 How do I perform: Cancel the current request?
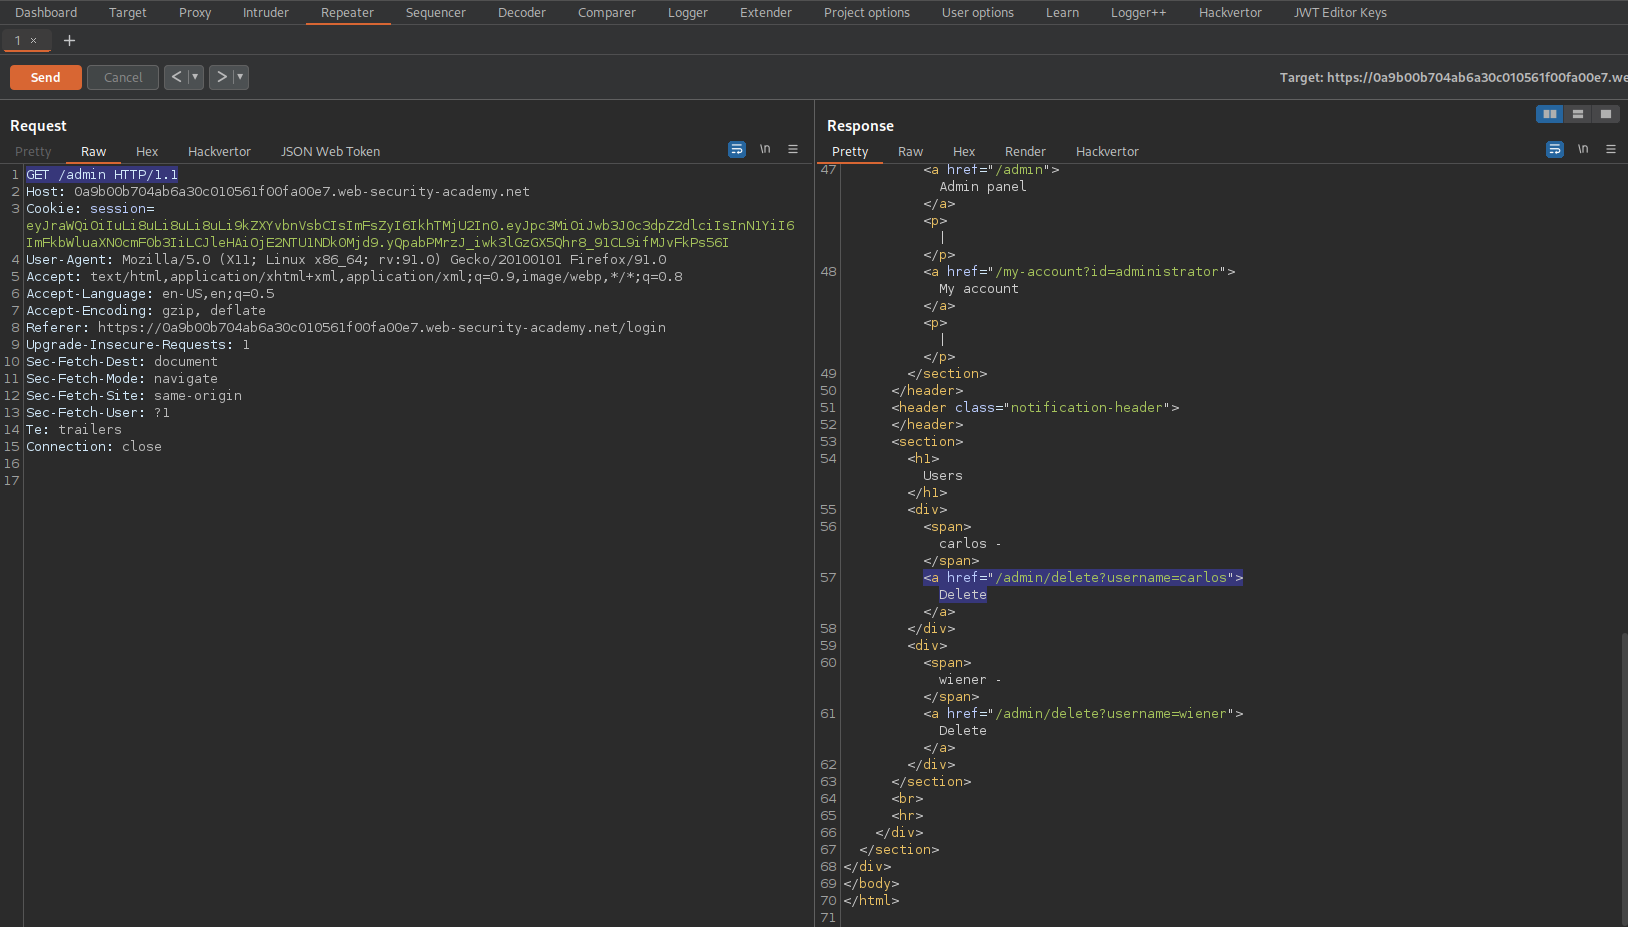click(123, 77)
